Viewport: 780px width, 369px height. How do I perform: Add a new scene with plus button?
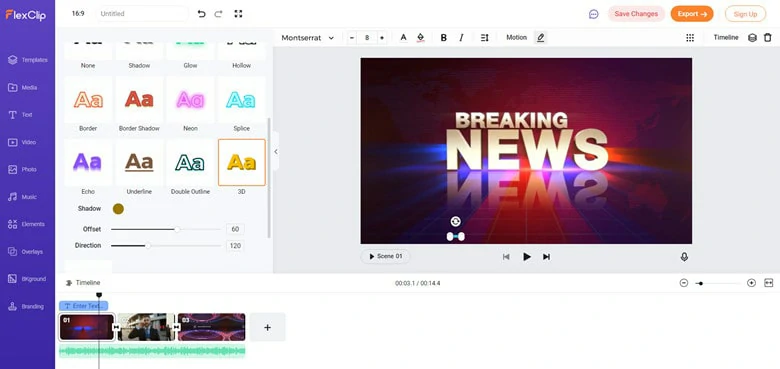pos(268,327)
